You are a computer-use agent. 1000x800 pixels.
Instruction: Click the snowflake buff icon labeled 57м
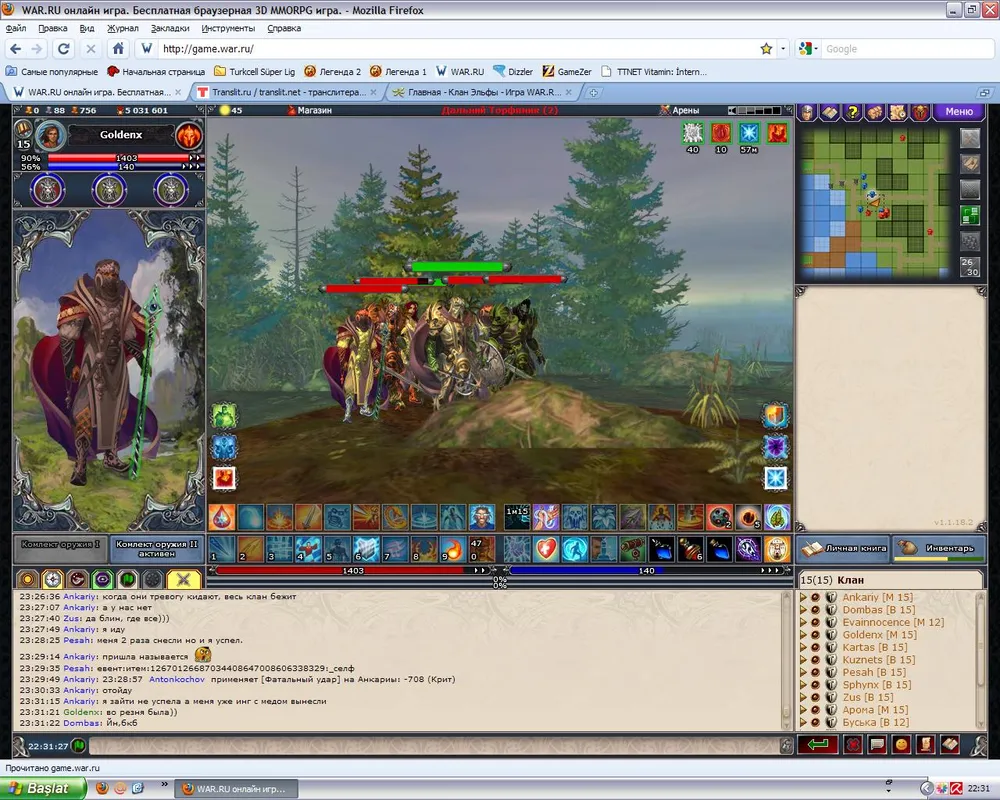click(x=748, y=133)
